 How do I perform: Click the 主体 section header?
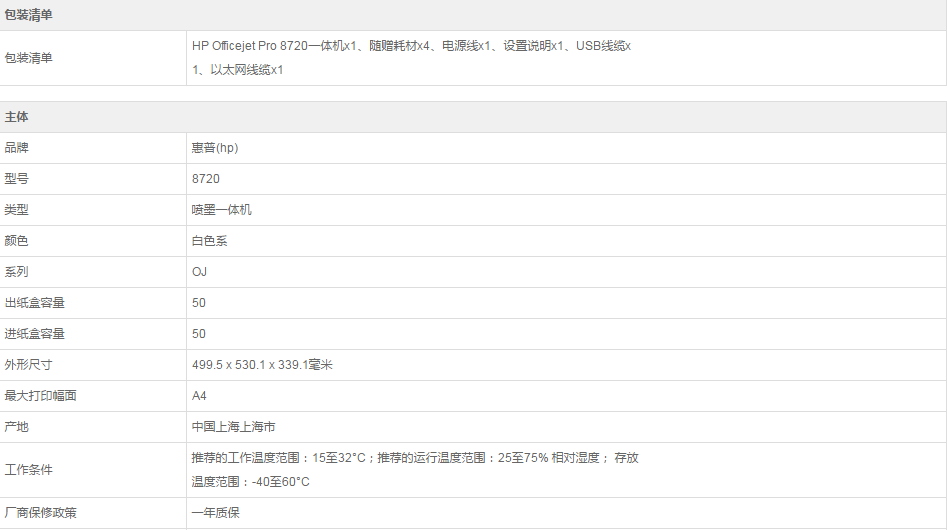pos(16,117)
